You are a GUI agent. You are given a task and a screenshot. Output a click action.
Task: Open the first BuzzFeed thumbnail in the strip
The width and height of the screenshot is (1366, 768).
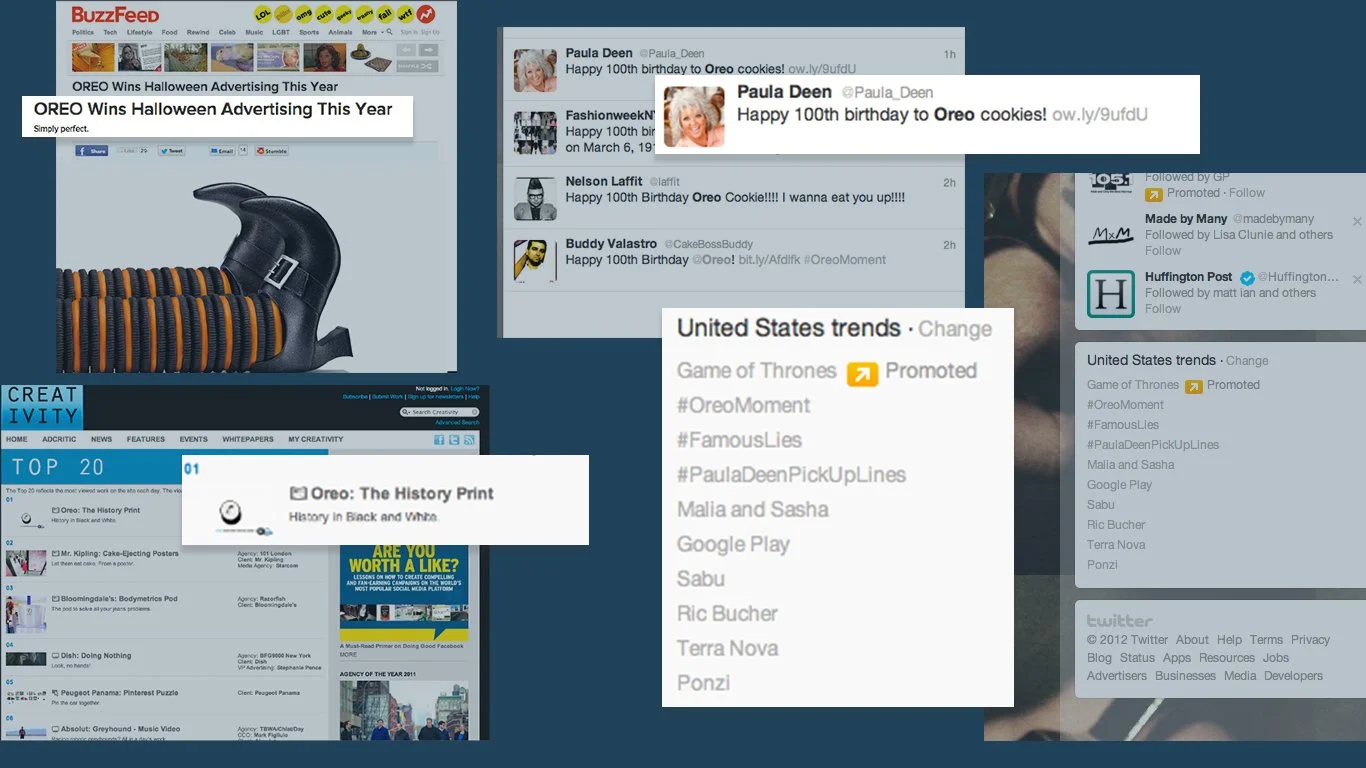pos(93,57)
